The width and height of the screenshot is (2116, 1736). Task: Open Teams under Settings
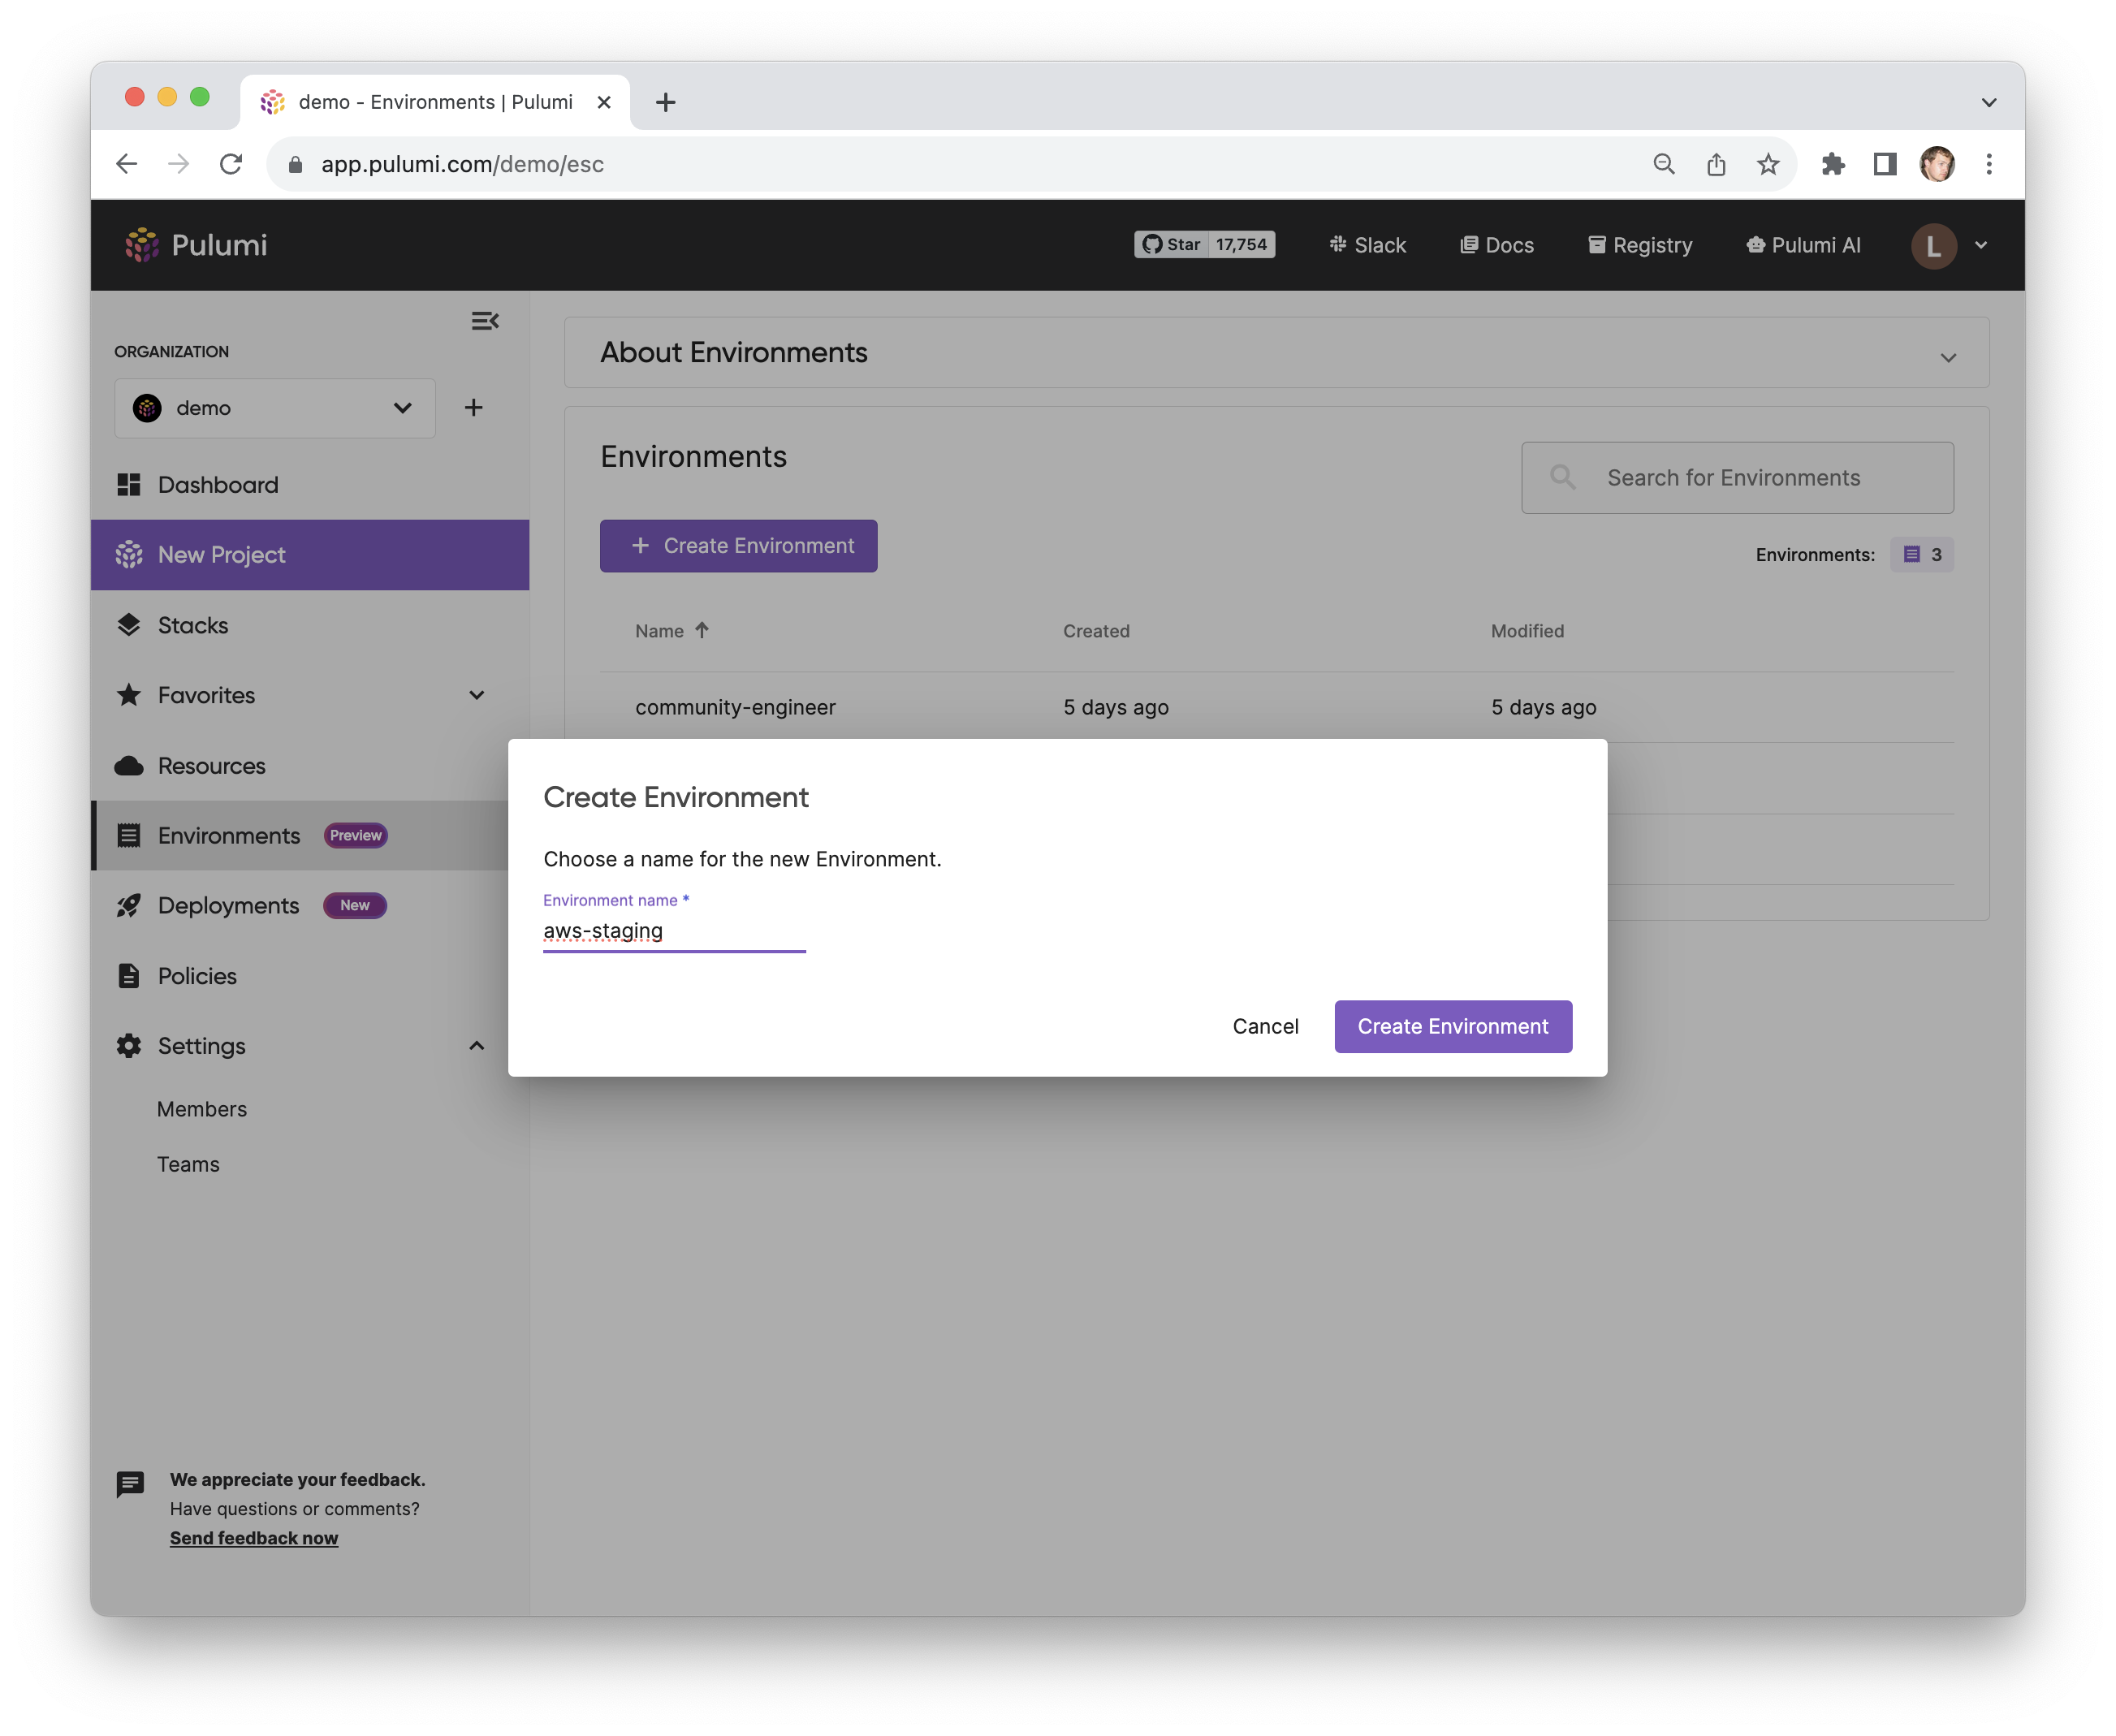click(188, 1164)
